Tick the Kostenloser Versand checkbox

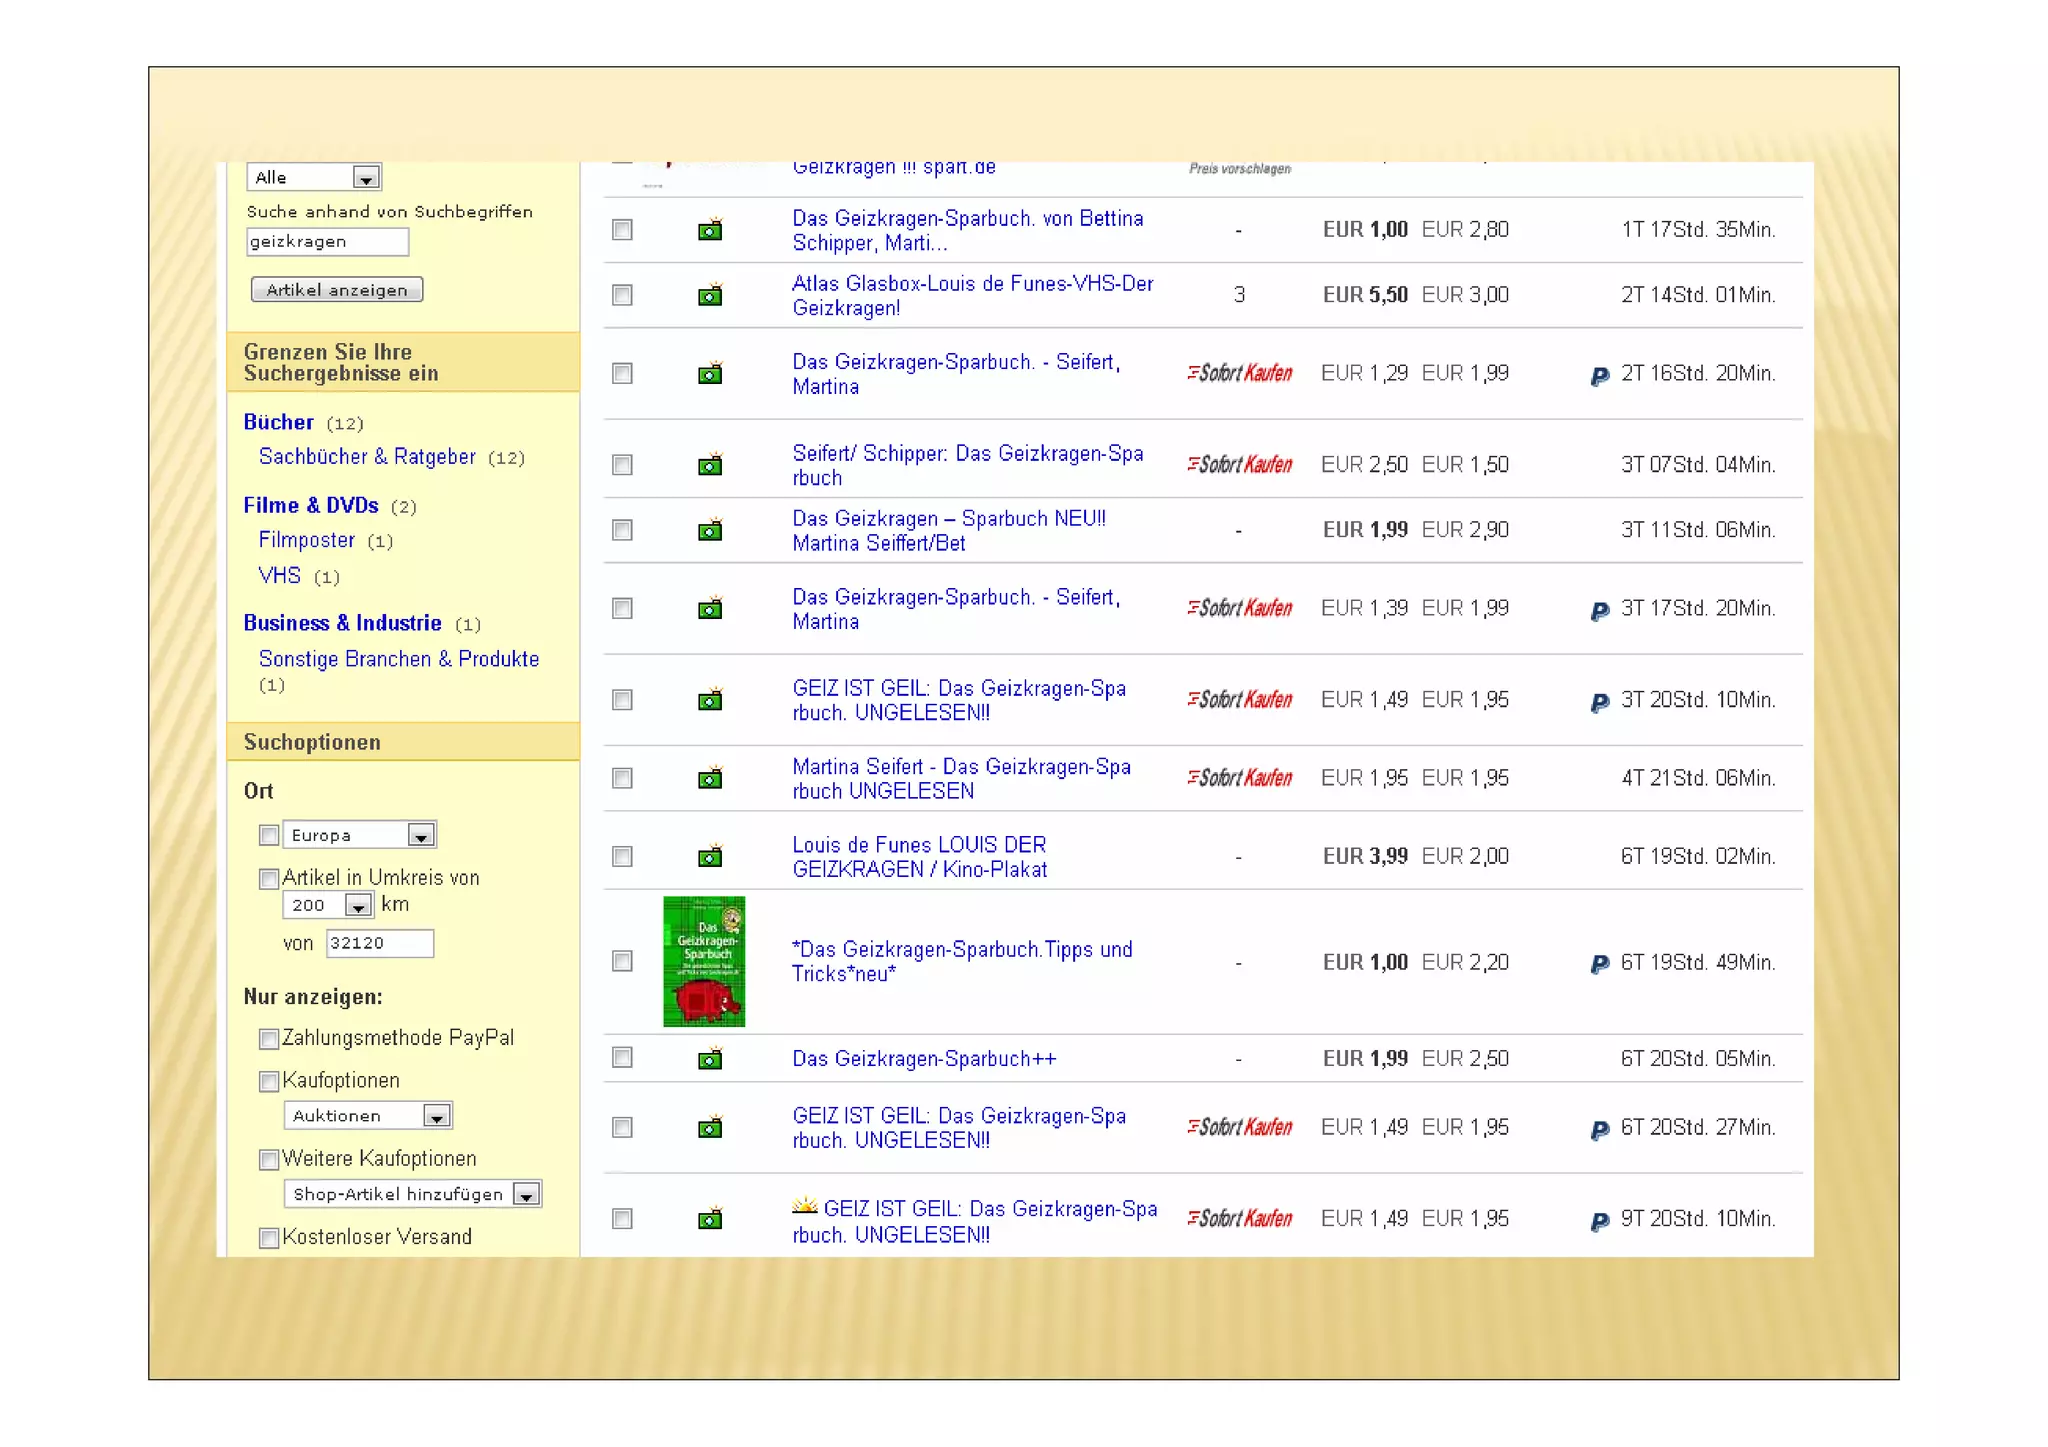tap(268, 1238)
